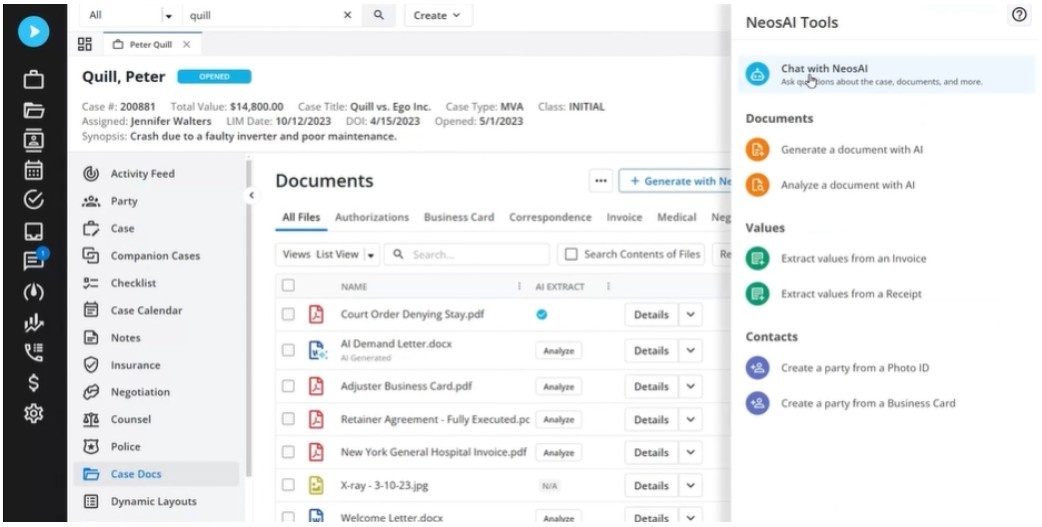This screenshot has width=1042, height=527.
Task: Check the Retainer Agreement row checkbox
Action: pos(288,419)
